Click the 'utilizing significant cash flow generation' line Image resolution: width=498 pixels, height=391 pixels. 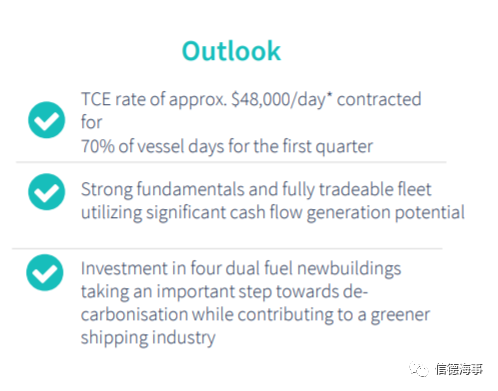coord(273,213)
